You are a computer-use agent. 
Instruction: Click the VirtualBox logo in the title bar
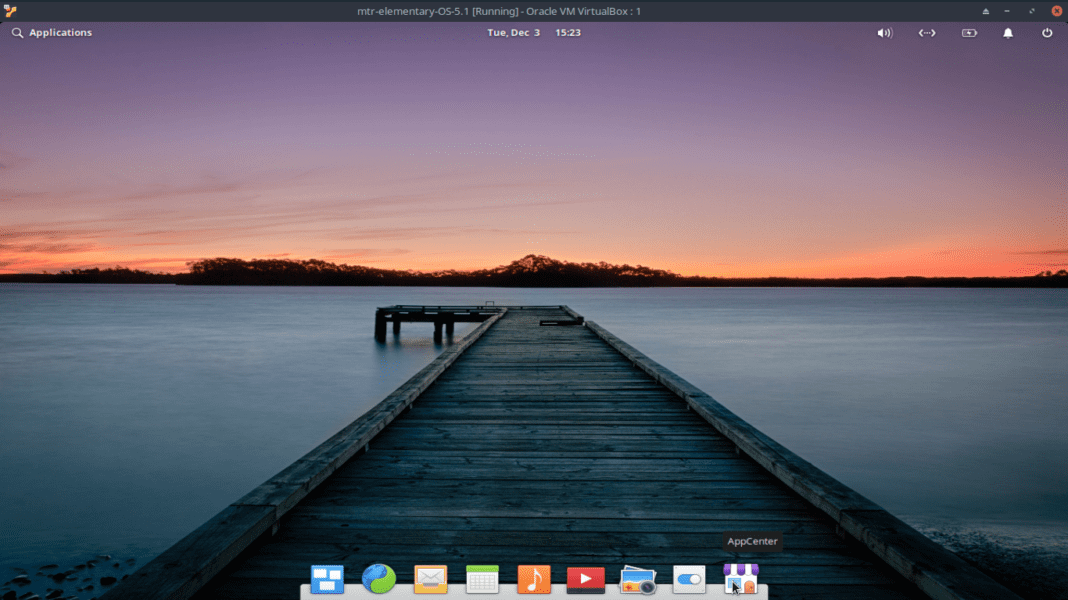coord(9,11)
